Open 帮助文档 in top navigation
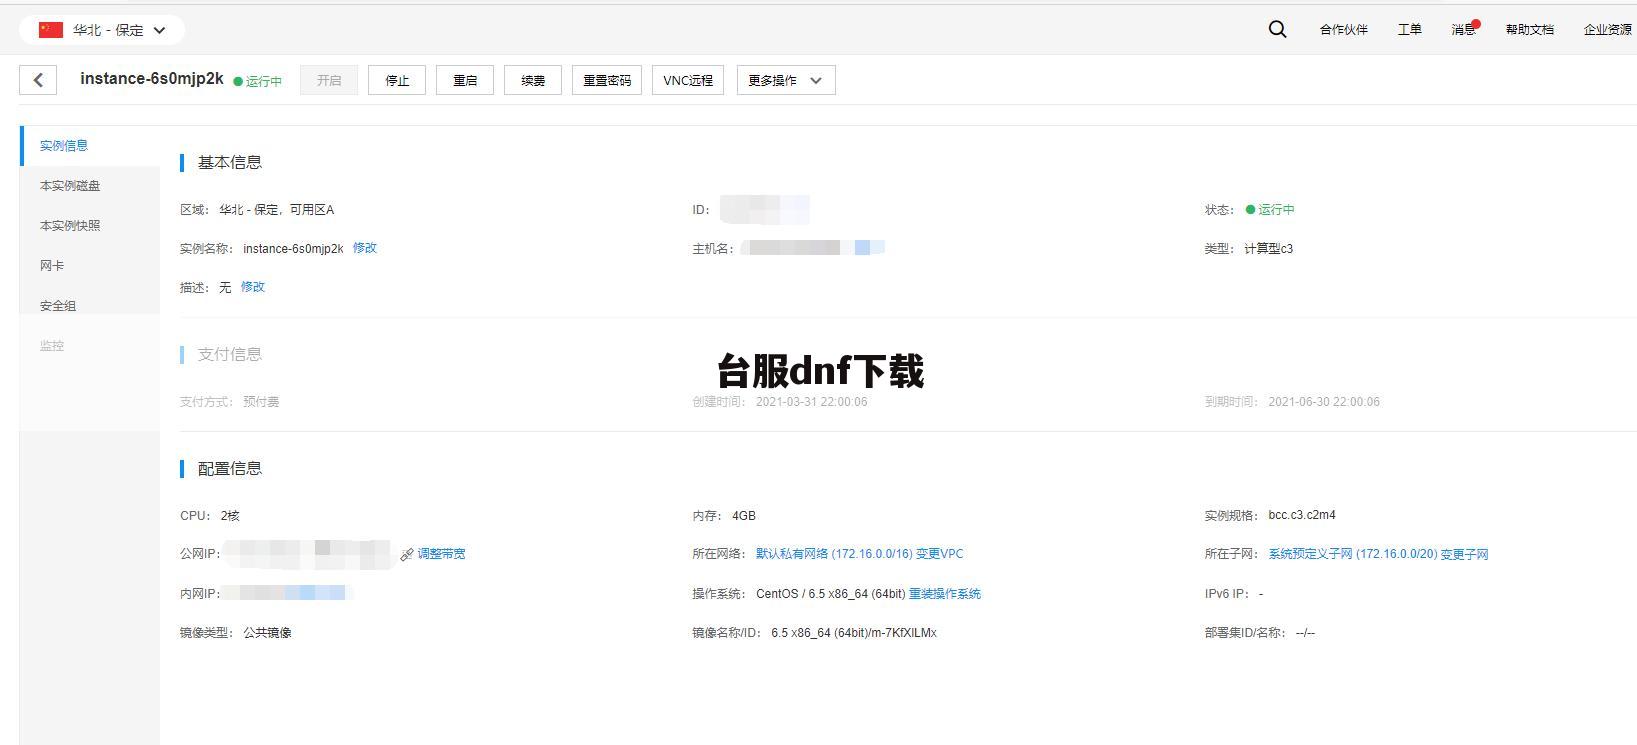This screenshot has width=1637, height=745. coord(1530,30)
